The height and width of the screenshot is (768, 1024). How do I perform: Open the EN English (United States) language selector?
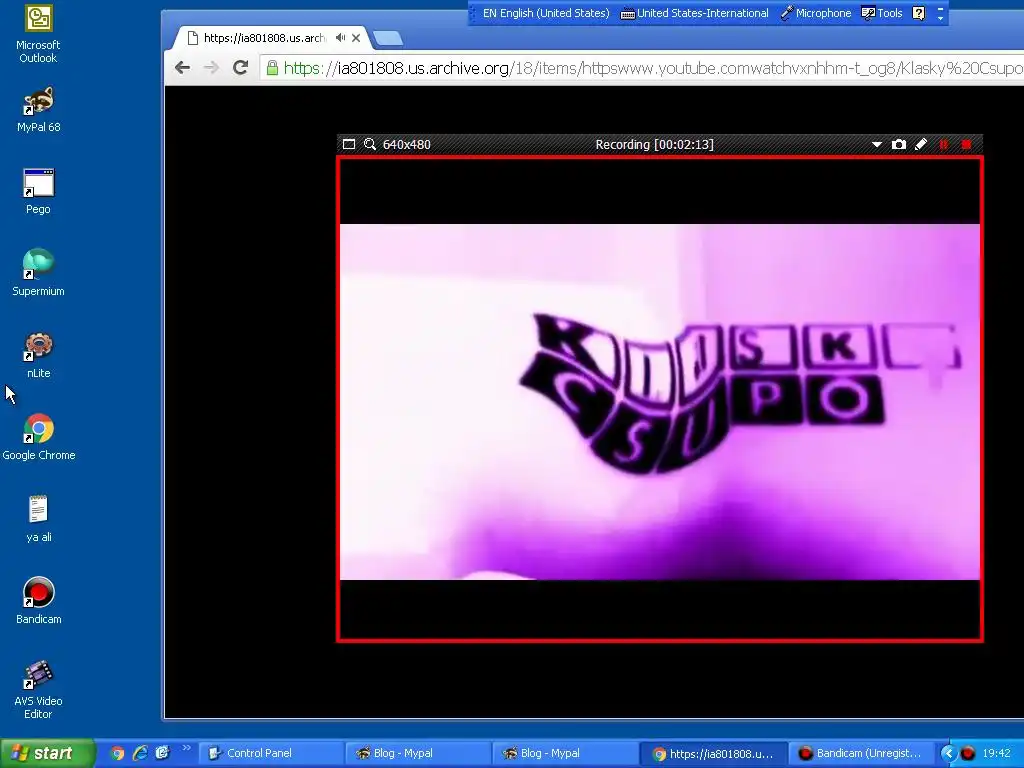tap(545, 13)
